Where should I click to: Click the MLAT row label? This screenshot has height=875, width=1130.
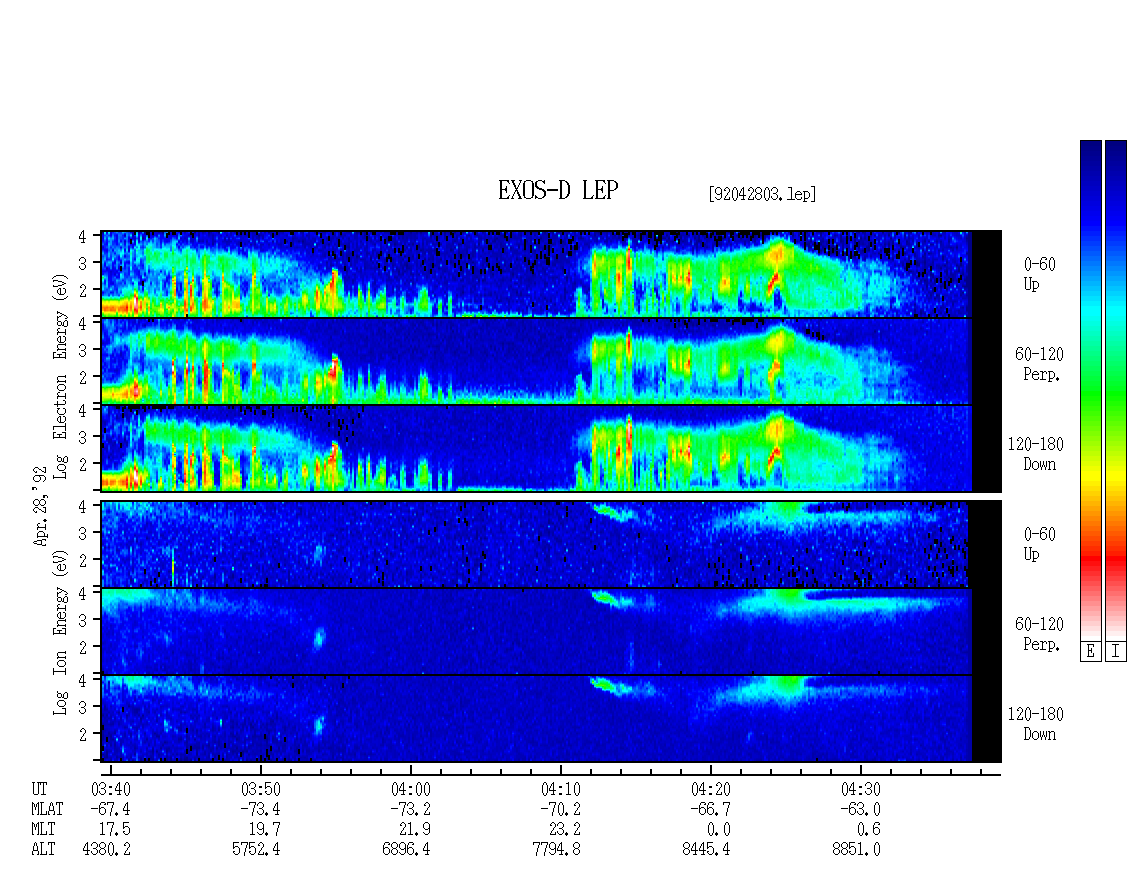click(x=48, y=809)
